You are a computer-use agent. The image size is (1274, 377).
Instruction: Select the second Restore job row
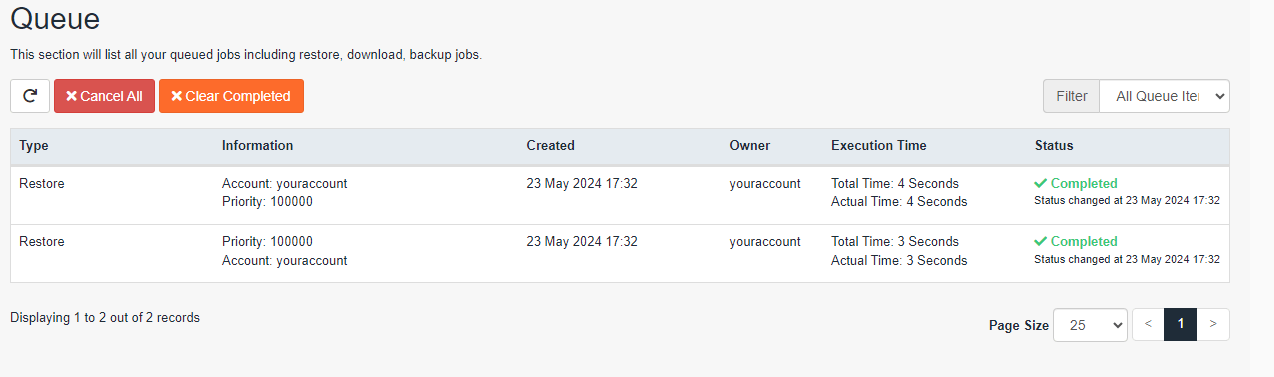click(620, 253)
